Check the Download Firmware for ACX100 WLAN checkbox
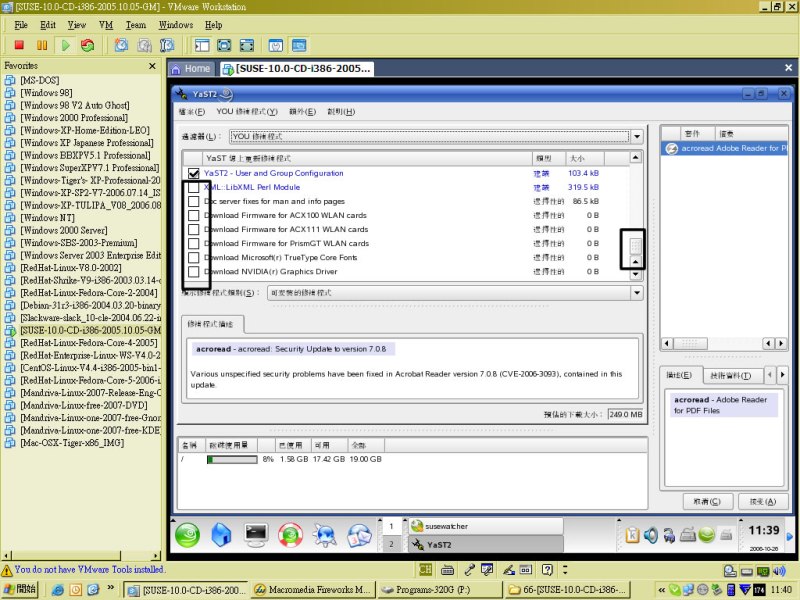Viewport: 800px width, 600px height. [x=193, y=215]
